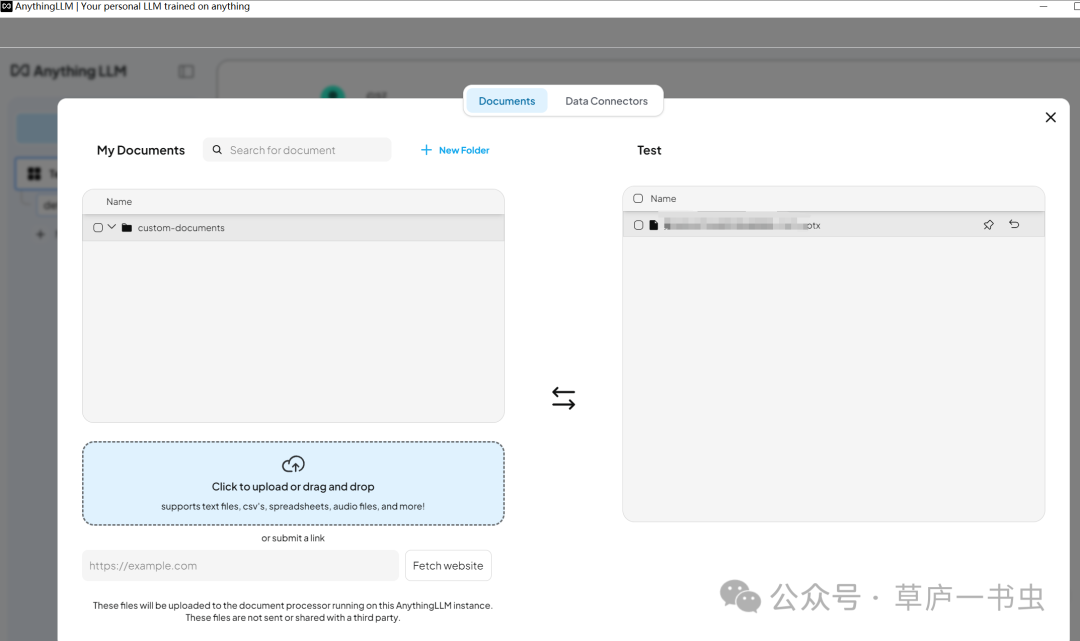Click the Fetch website button
Viewport: 1080px width, 641px height.
pos(448,566)
